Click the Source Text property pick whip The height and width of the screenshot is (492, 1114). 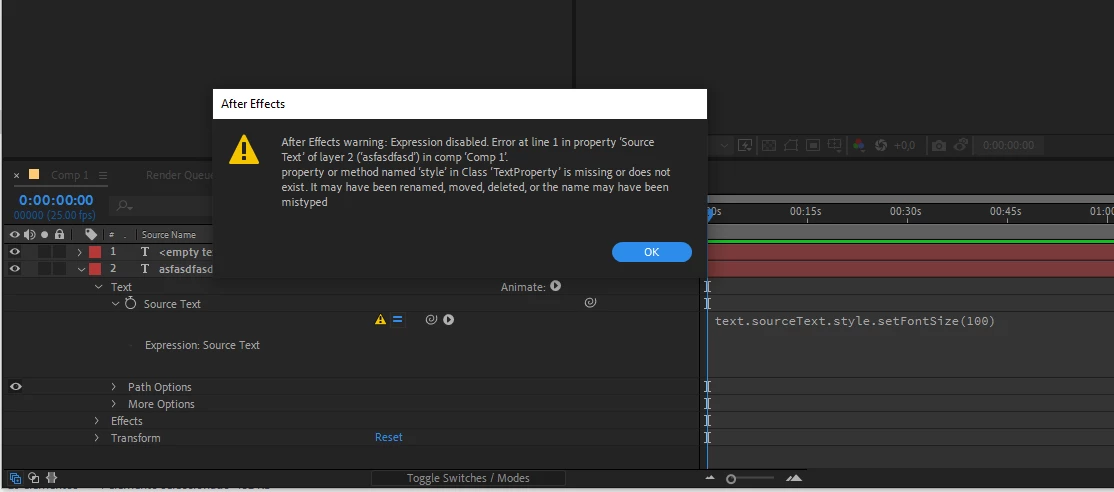[590, 303]
